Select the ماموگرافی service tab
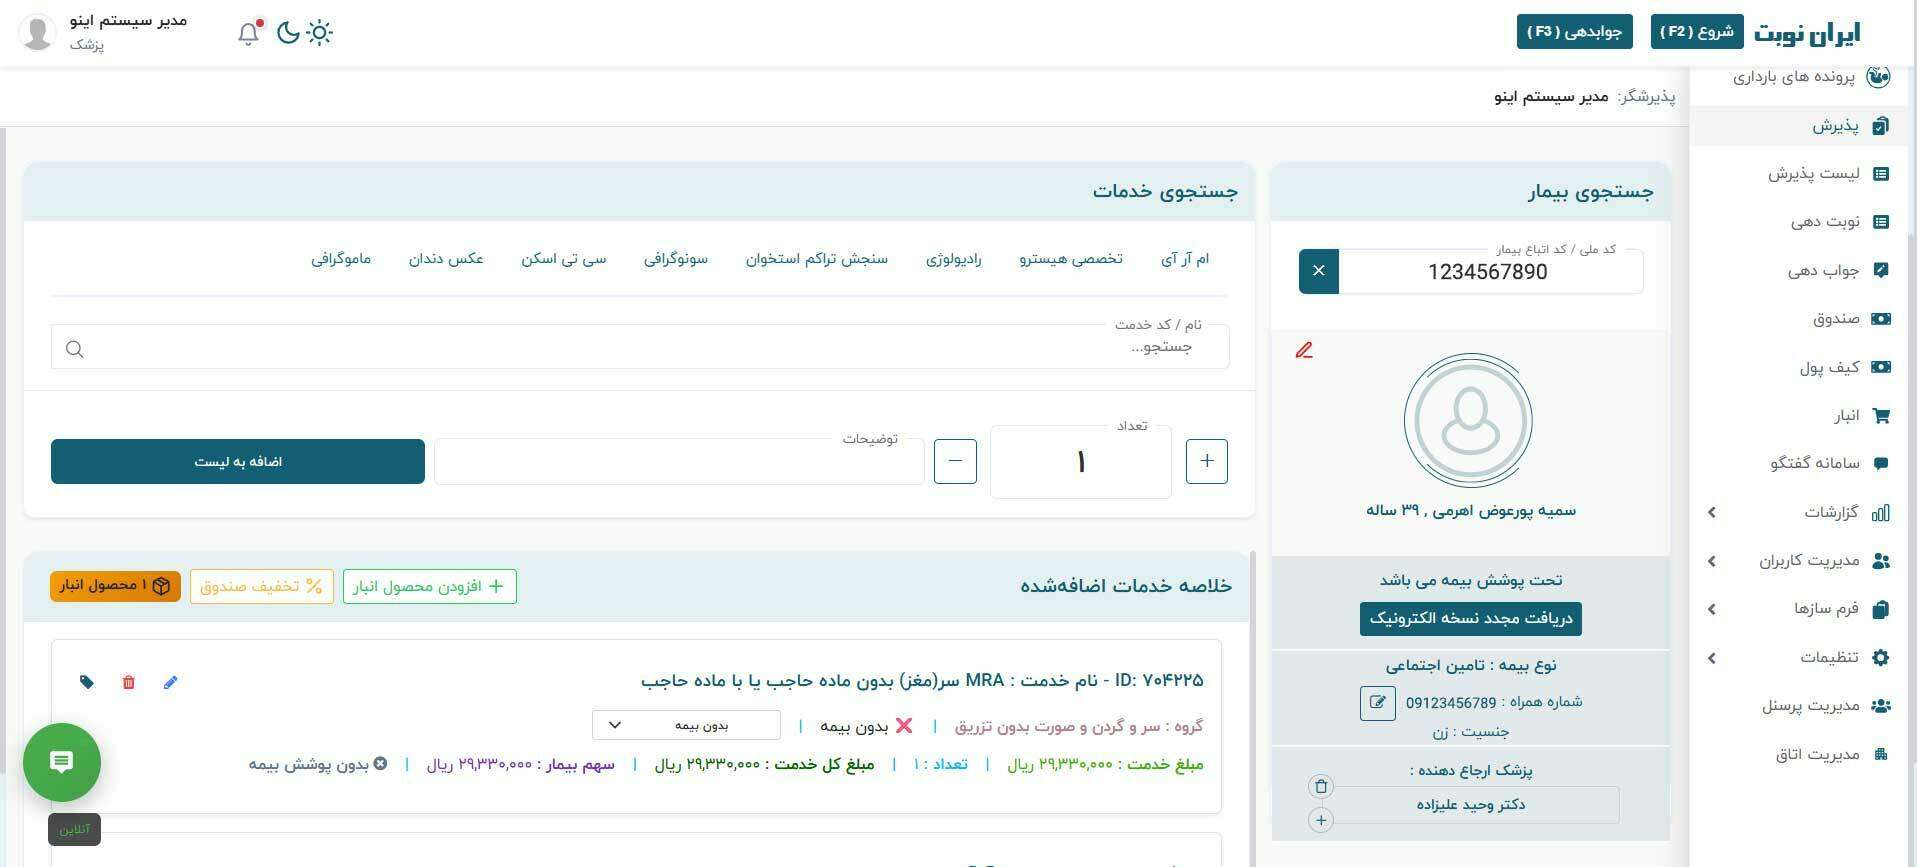 point(341,259)
